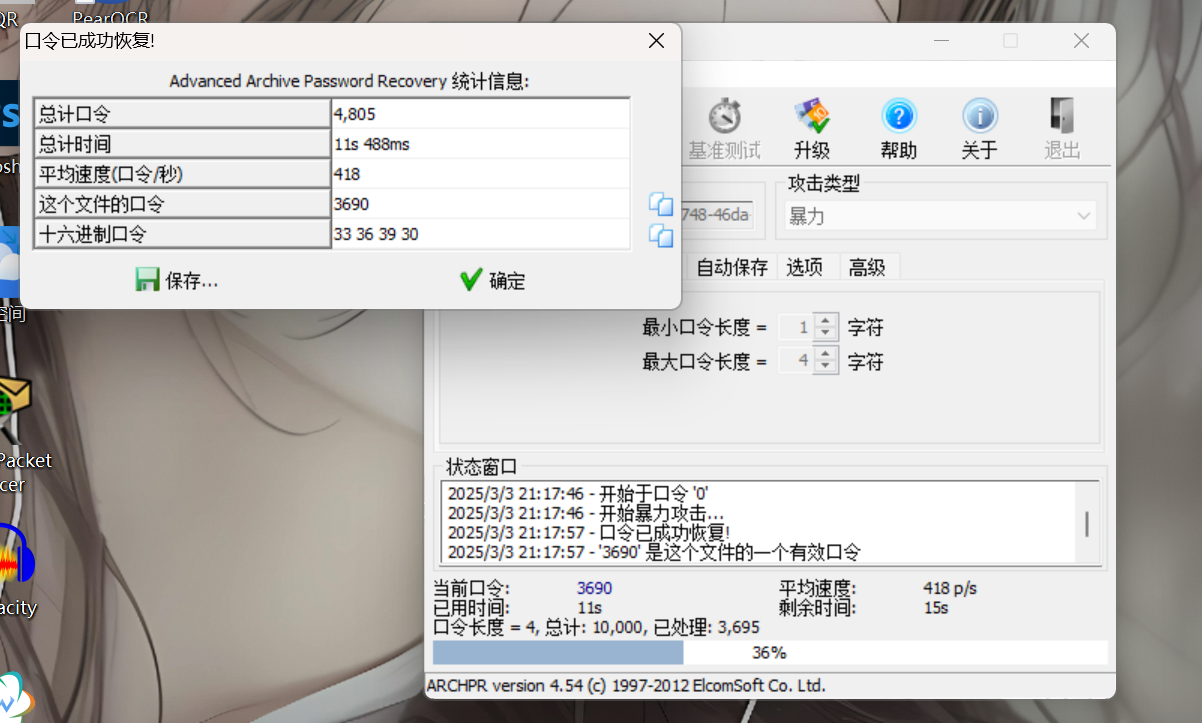Click Save (保存...) in statistics dialog
Screen dimensions: 1202x723
point(177,281)
